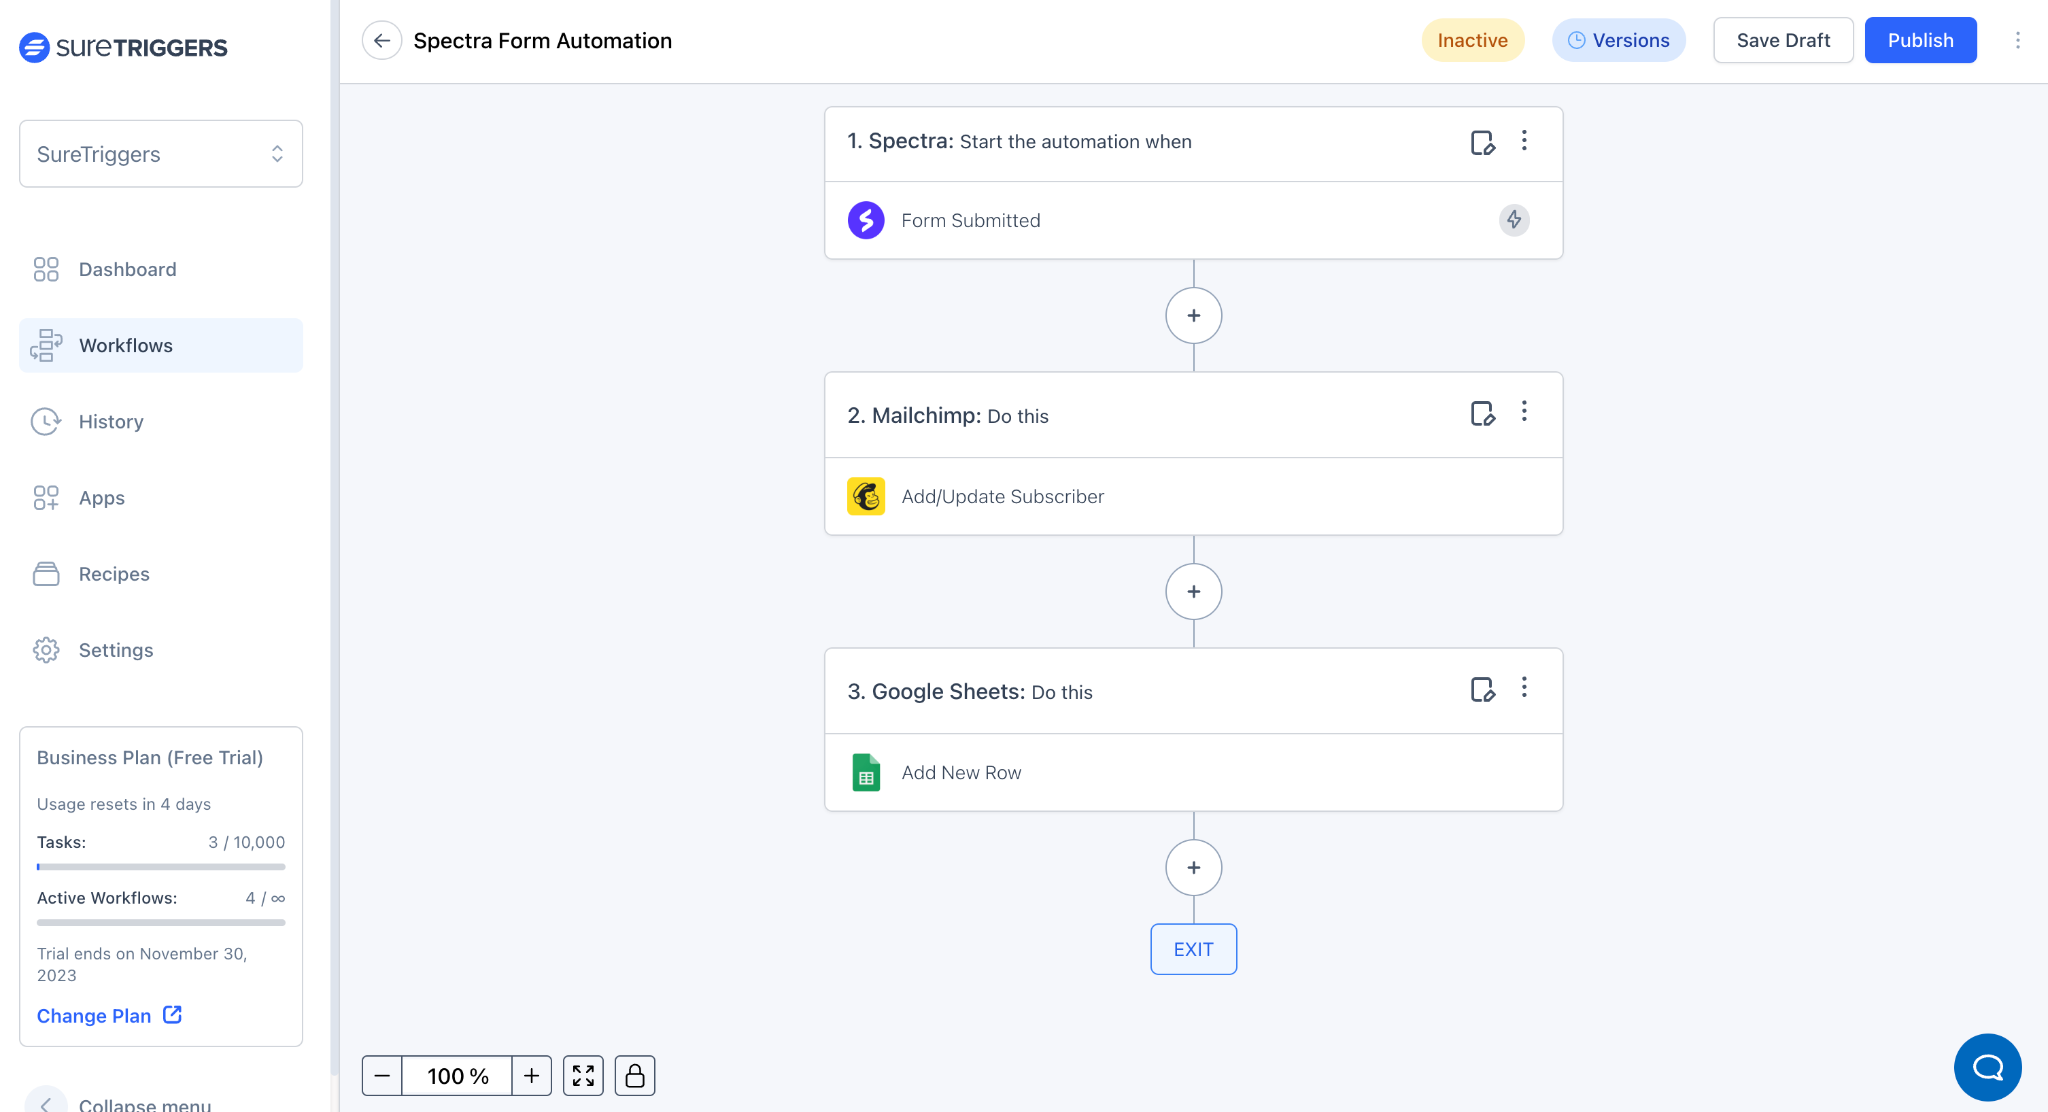Click the fit-to-screen canvas icon
Image resolution: width=2048 pixels, height=1112 pixels.
click(x=583, y=1076)
